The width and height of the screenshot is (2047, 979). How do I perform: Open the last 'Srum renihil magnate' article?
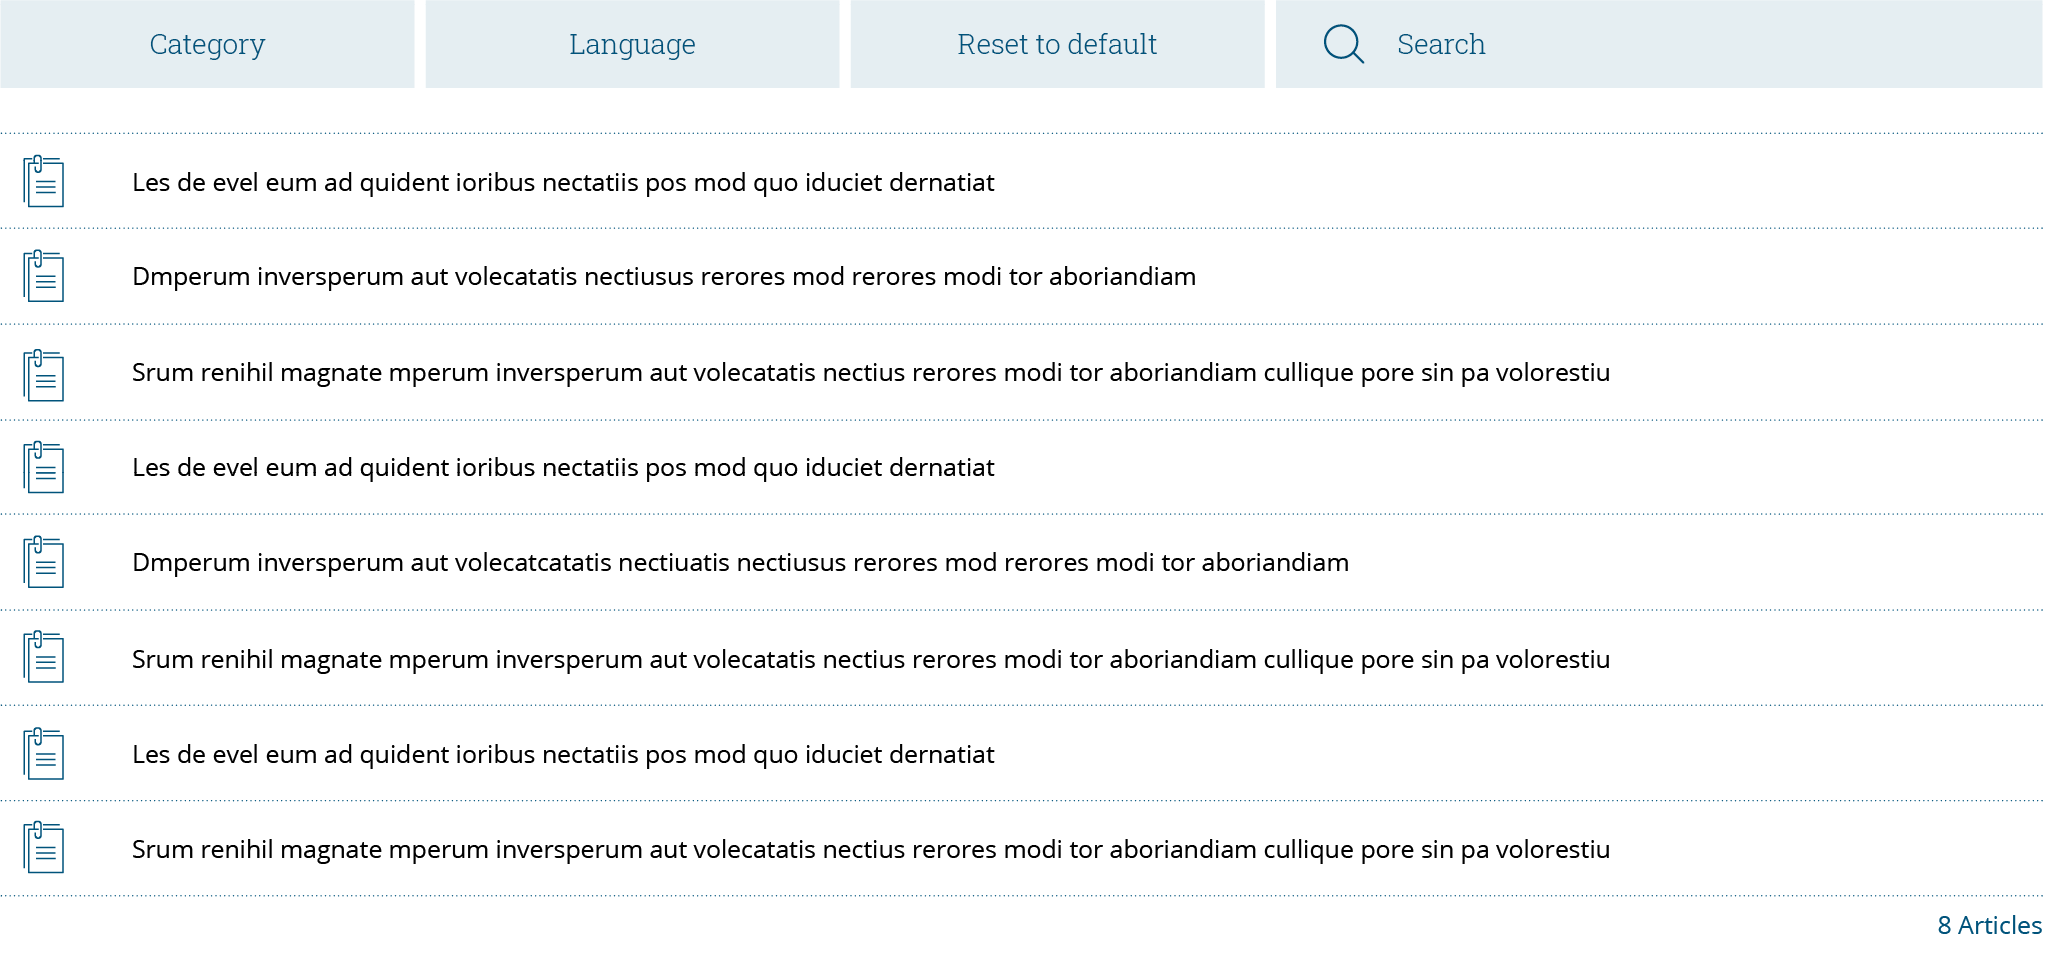(x=870, y=850)
